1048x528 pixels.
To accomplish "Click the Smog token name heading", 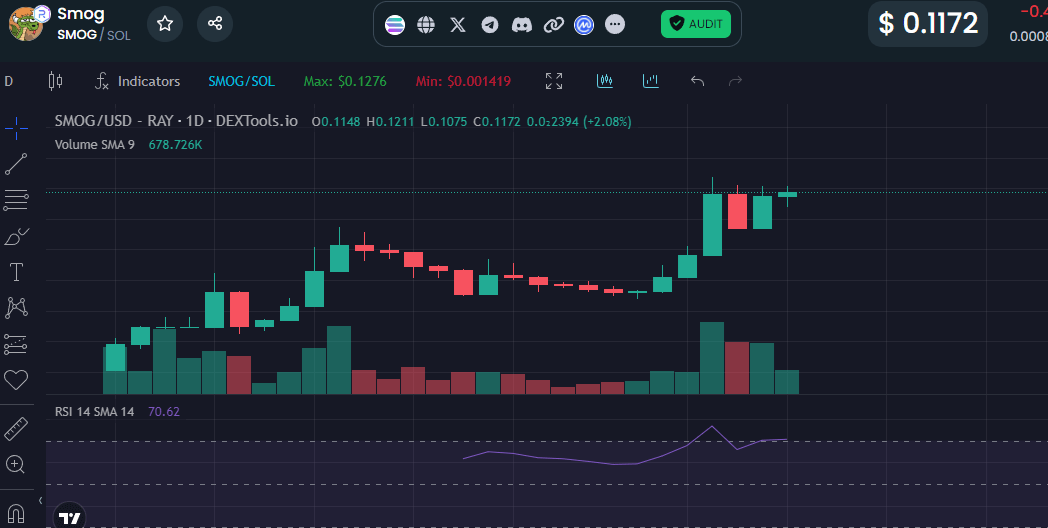I will click(81, 13).
